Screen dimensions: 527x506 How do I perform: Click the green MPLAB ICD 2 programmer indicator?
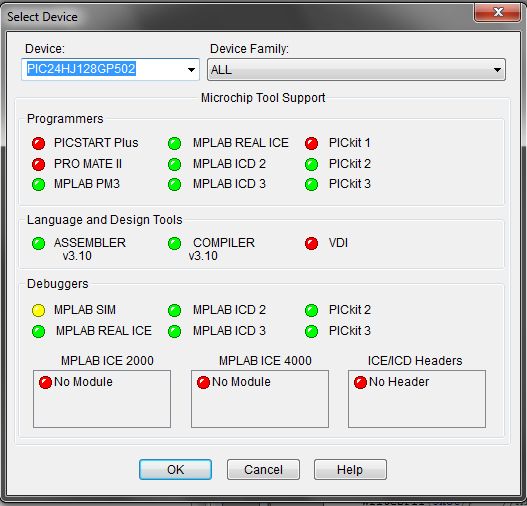coord(174,164)
